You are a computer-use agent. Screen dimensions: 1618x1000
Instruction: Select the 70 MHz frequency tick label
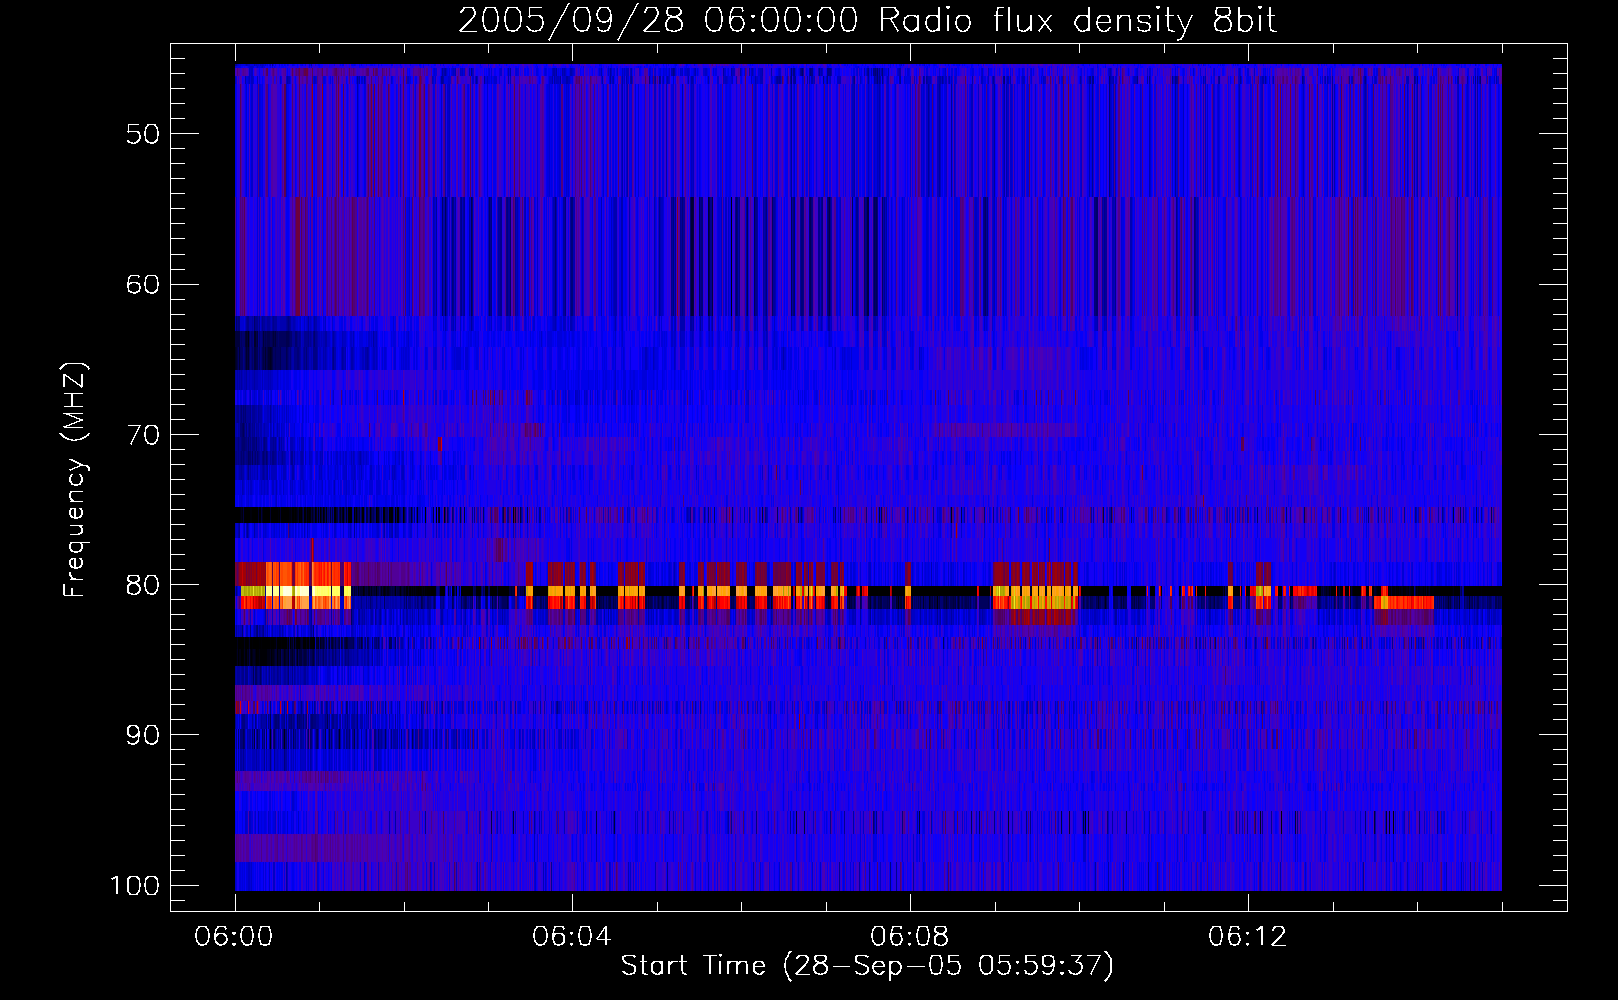(143, 435)
